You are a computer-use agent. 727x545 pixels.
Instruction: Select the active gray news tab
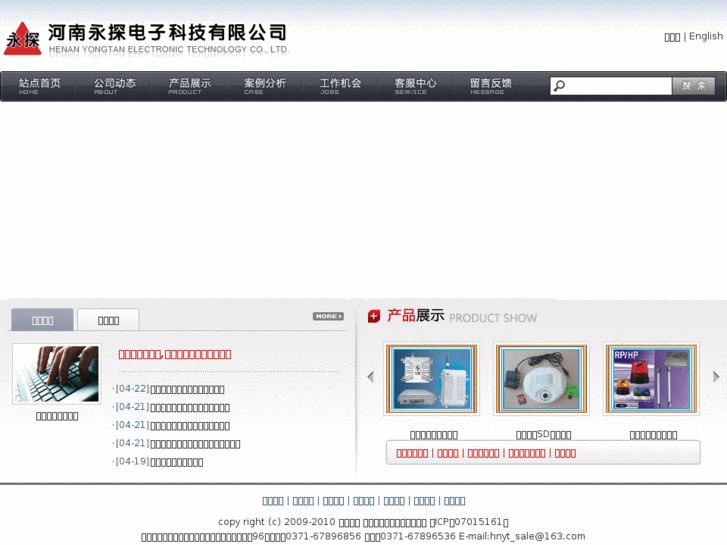coord(42,320)
